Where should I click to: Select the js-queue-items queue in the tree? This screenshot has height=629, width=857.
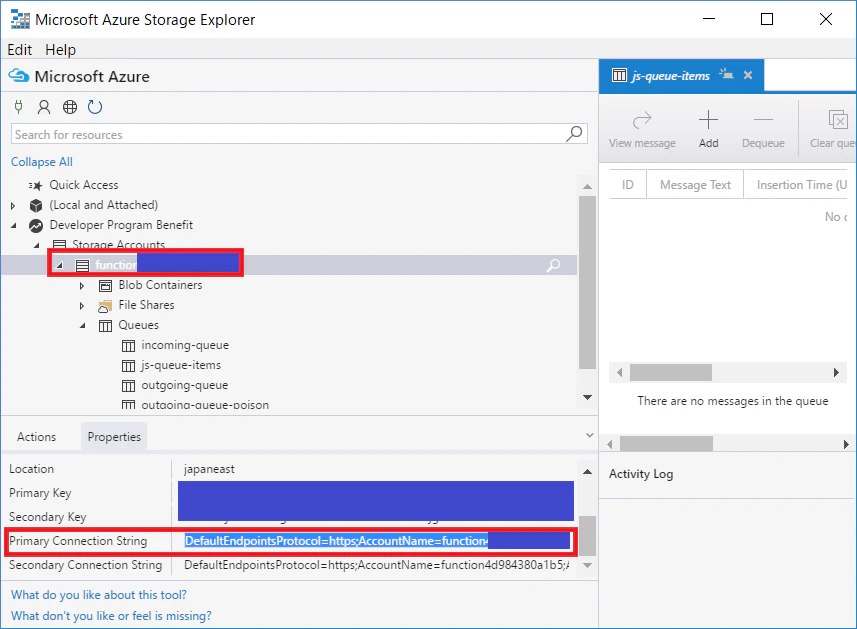pyautogui.click(x=181, y=365)
